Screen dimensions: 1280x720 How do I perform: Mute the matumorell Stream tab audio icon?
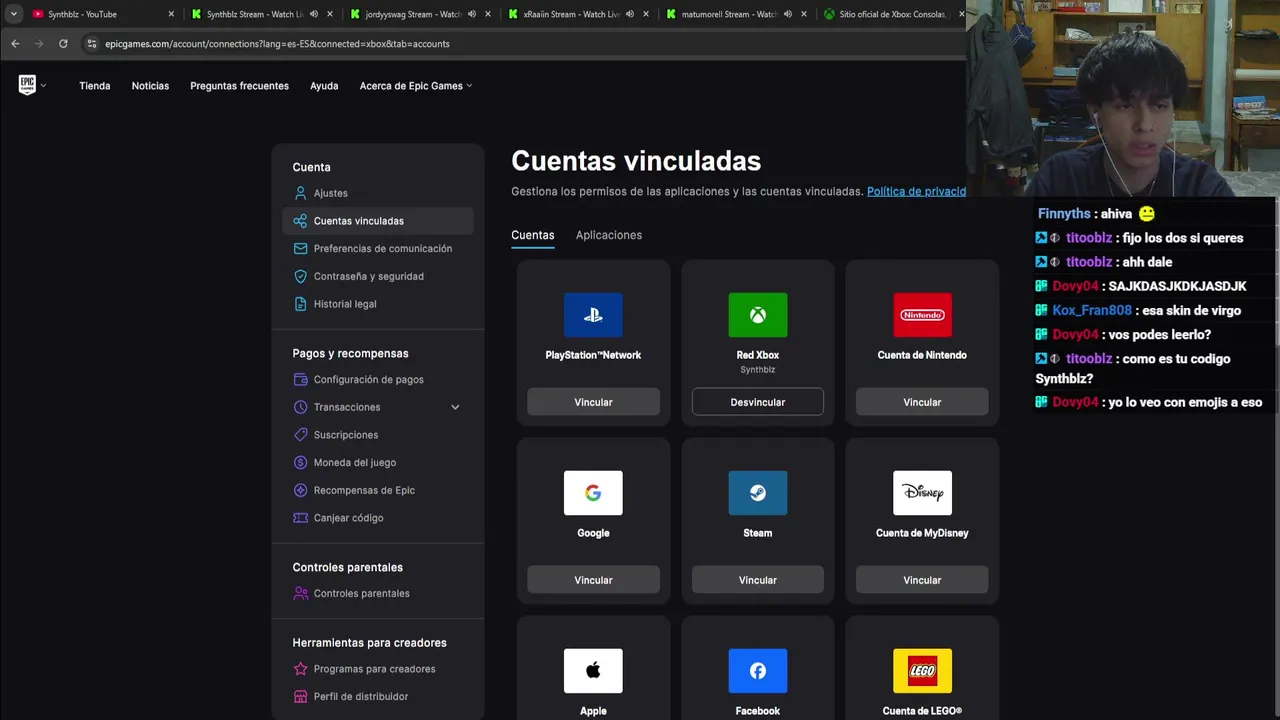click(x=788, y=14)
